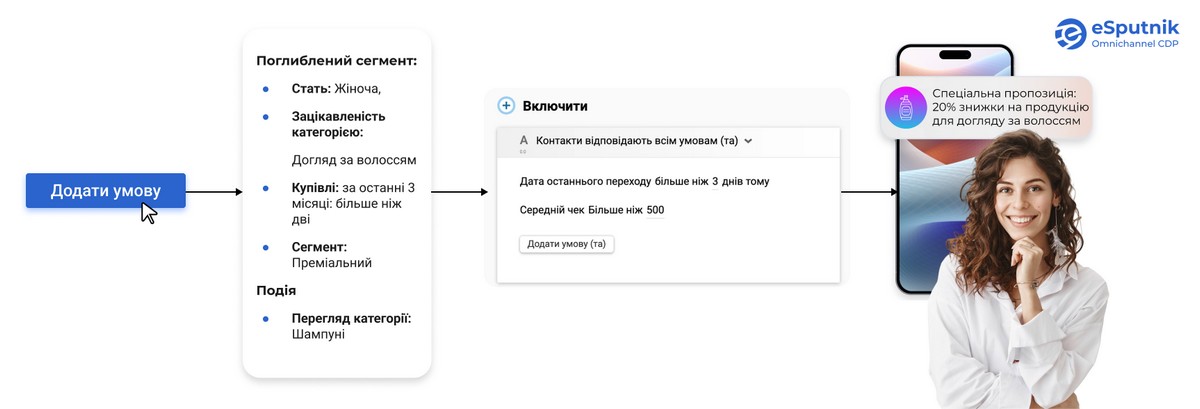Click the "Поглиблений сегмент" heading
The image size is (1200, 409).
[x=336, y=61]
